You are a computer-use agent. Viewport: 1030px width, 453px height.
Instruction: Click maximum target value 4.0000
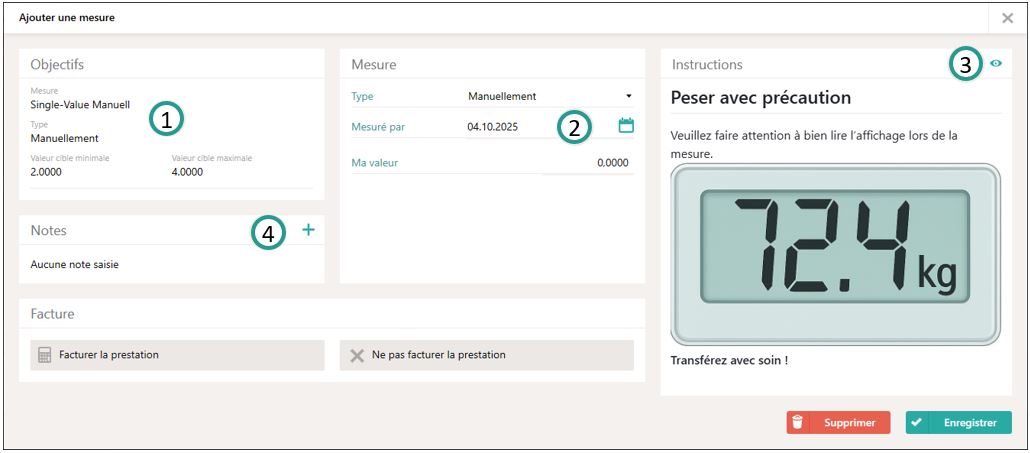(187, 172)
